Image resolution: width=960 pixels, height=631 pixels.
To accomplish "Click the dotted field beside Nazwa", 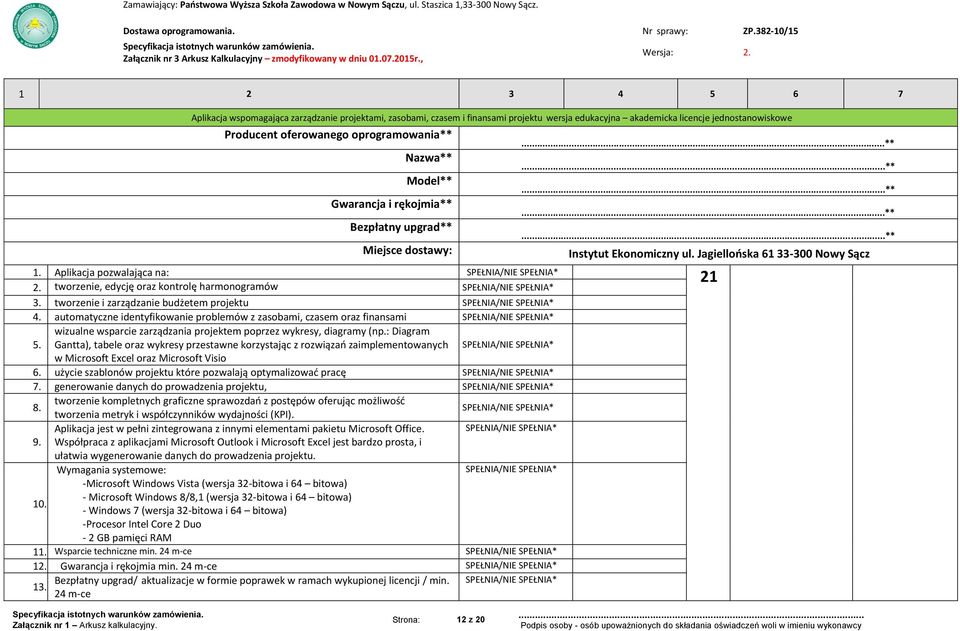I will (708, 166).
